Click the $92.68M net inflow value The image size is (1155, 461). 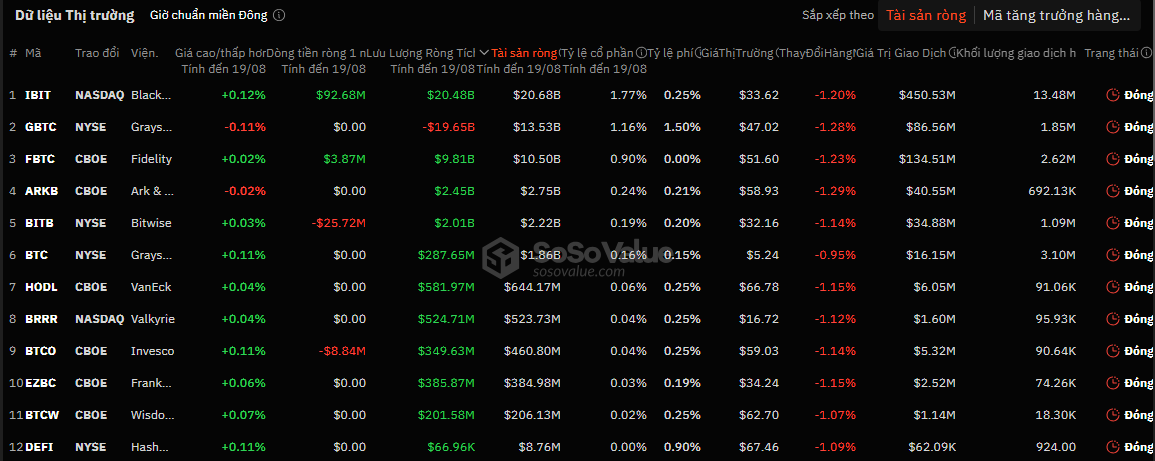(340, 95)
